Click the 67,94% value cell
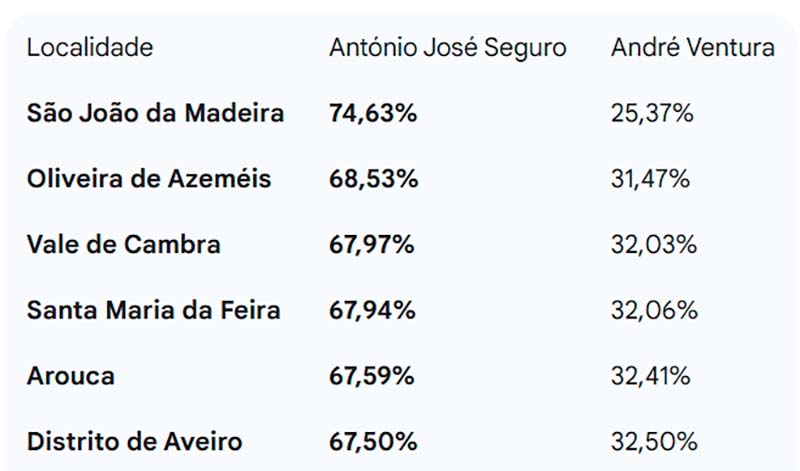This screenshot has height=471, width=800. point(372,310)
